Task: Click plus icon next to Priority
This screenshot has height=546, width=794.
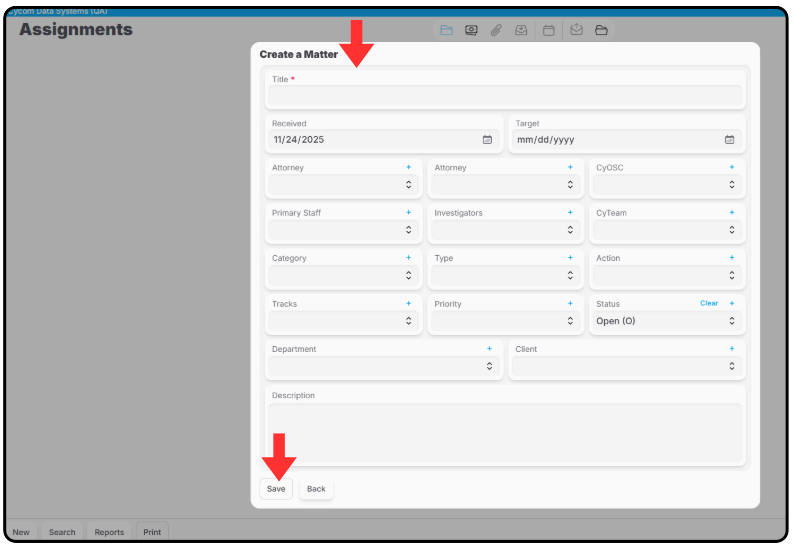Action: (570, 303)
